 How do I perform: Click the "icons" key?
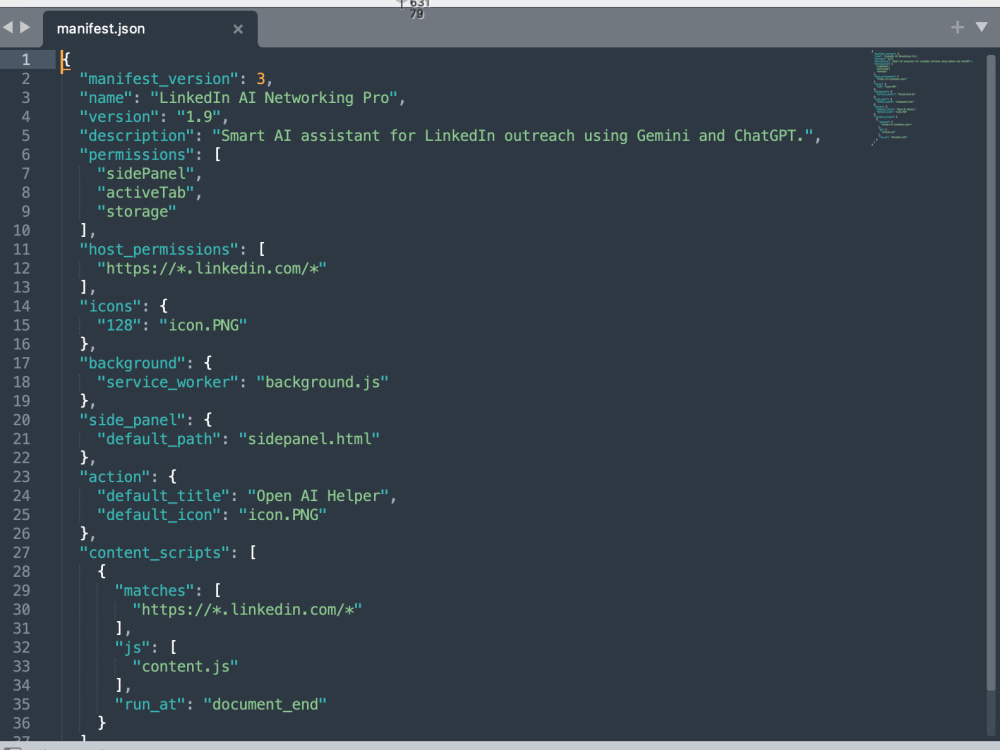[x=110, y=307]
